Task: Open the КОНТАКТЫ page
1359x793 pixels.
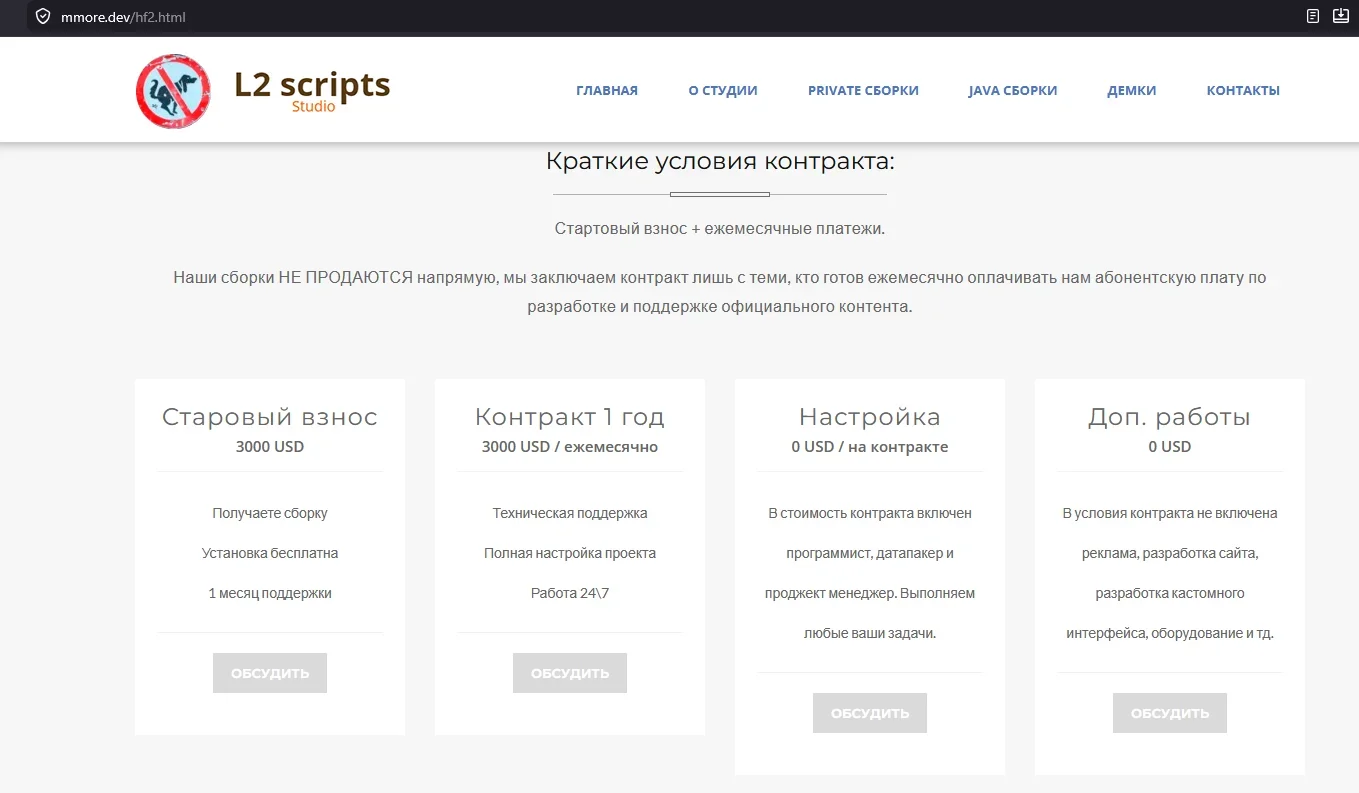Action: (1243, 90)
